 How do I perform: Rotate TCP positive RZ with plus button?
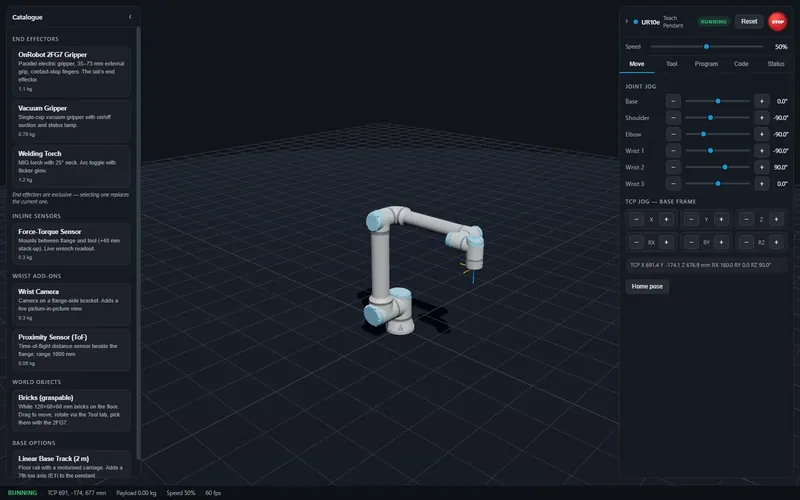coord(776,242)
